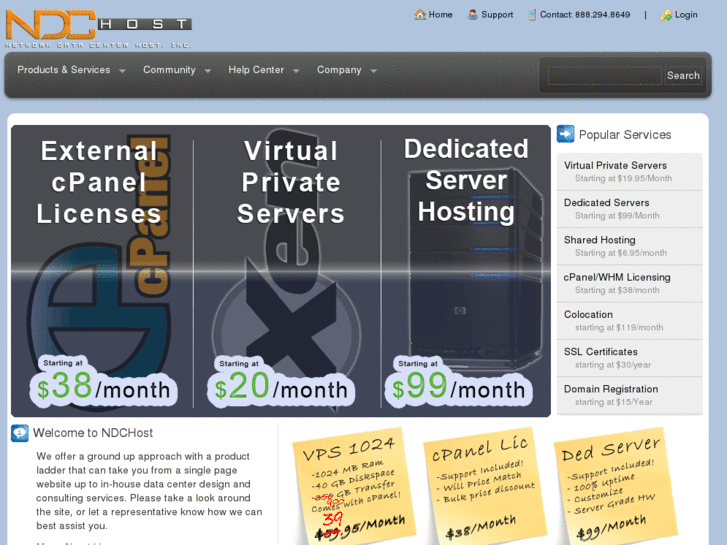The height and width of the screenshot is (545, 727).
Task: Open the Company menu
Action: (x=339, y=70)
